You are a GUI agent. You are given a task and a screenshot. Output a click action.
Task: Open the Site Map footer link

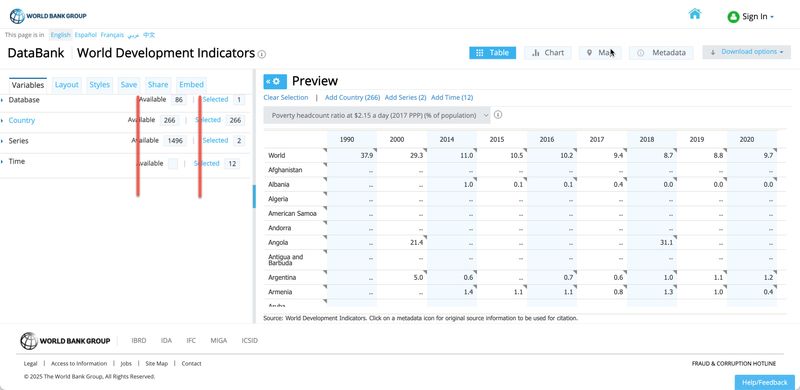(x=157, y=363)
